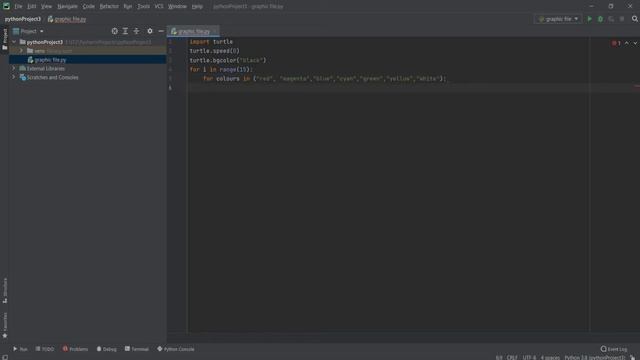Go to previous highlighted error arrow
Viewport: 640px width, 360px height.
coord(627,43)
